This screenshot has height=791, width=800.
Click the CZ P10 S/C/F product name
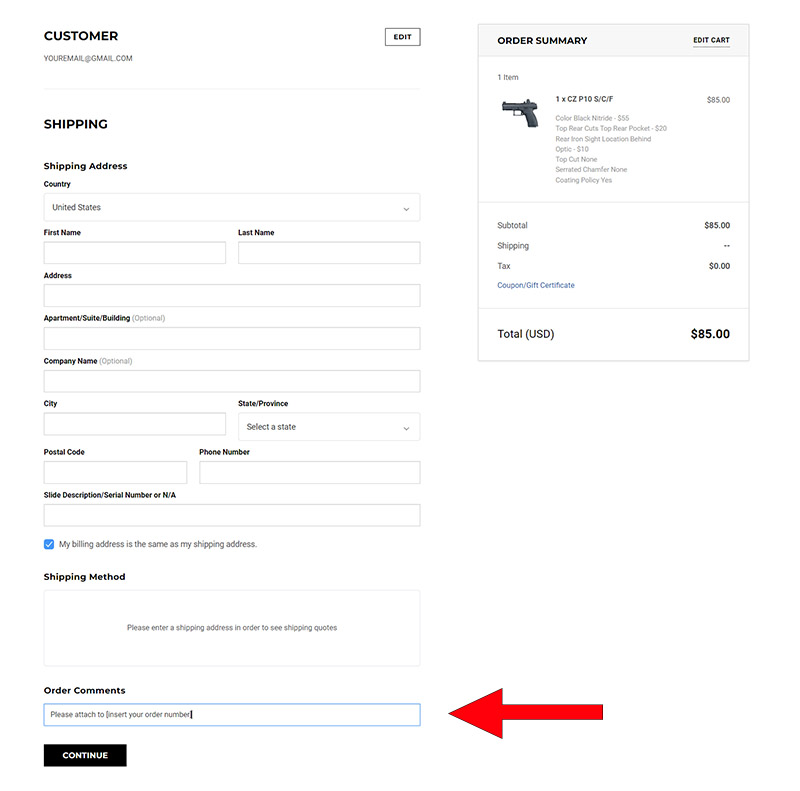click(585, 100)
